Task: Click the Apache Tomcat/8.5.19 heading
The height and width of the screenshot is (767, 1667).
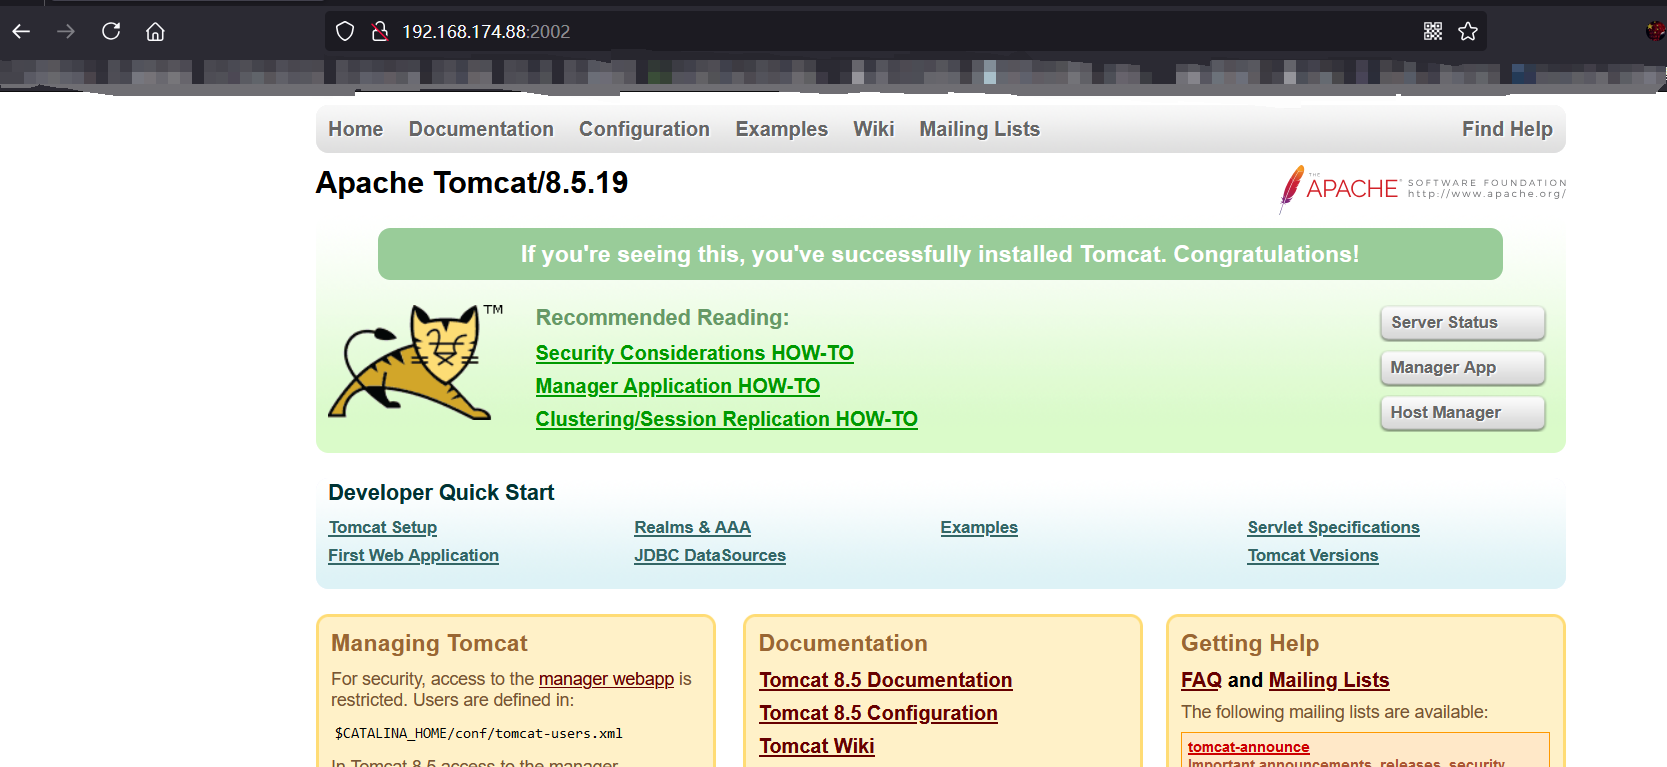Action: (x=472, y=183)
